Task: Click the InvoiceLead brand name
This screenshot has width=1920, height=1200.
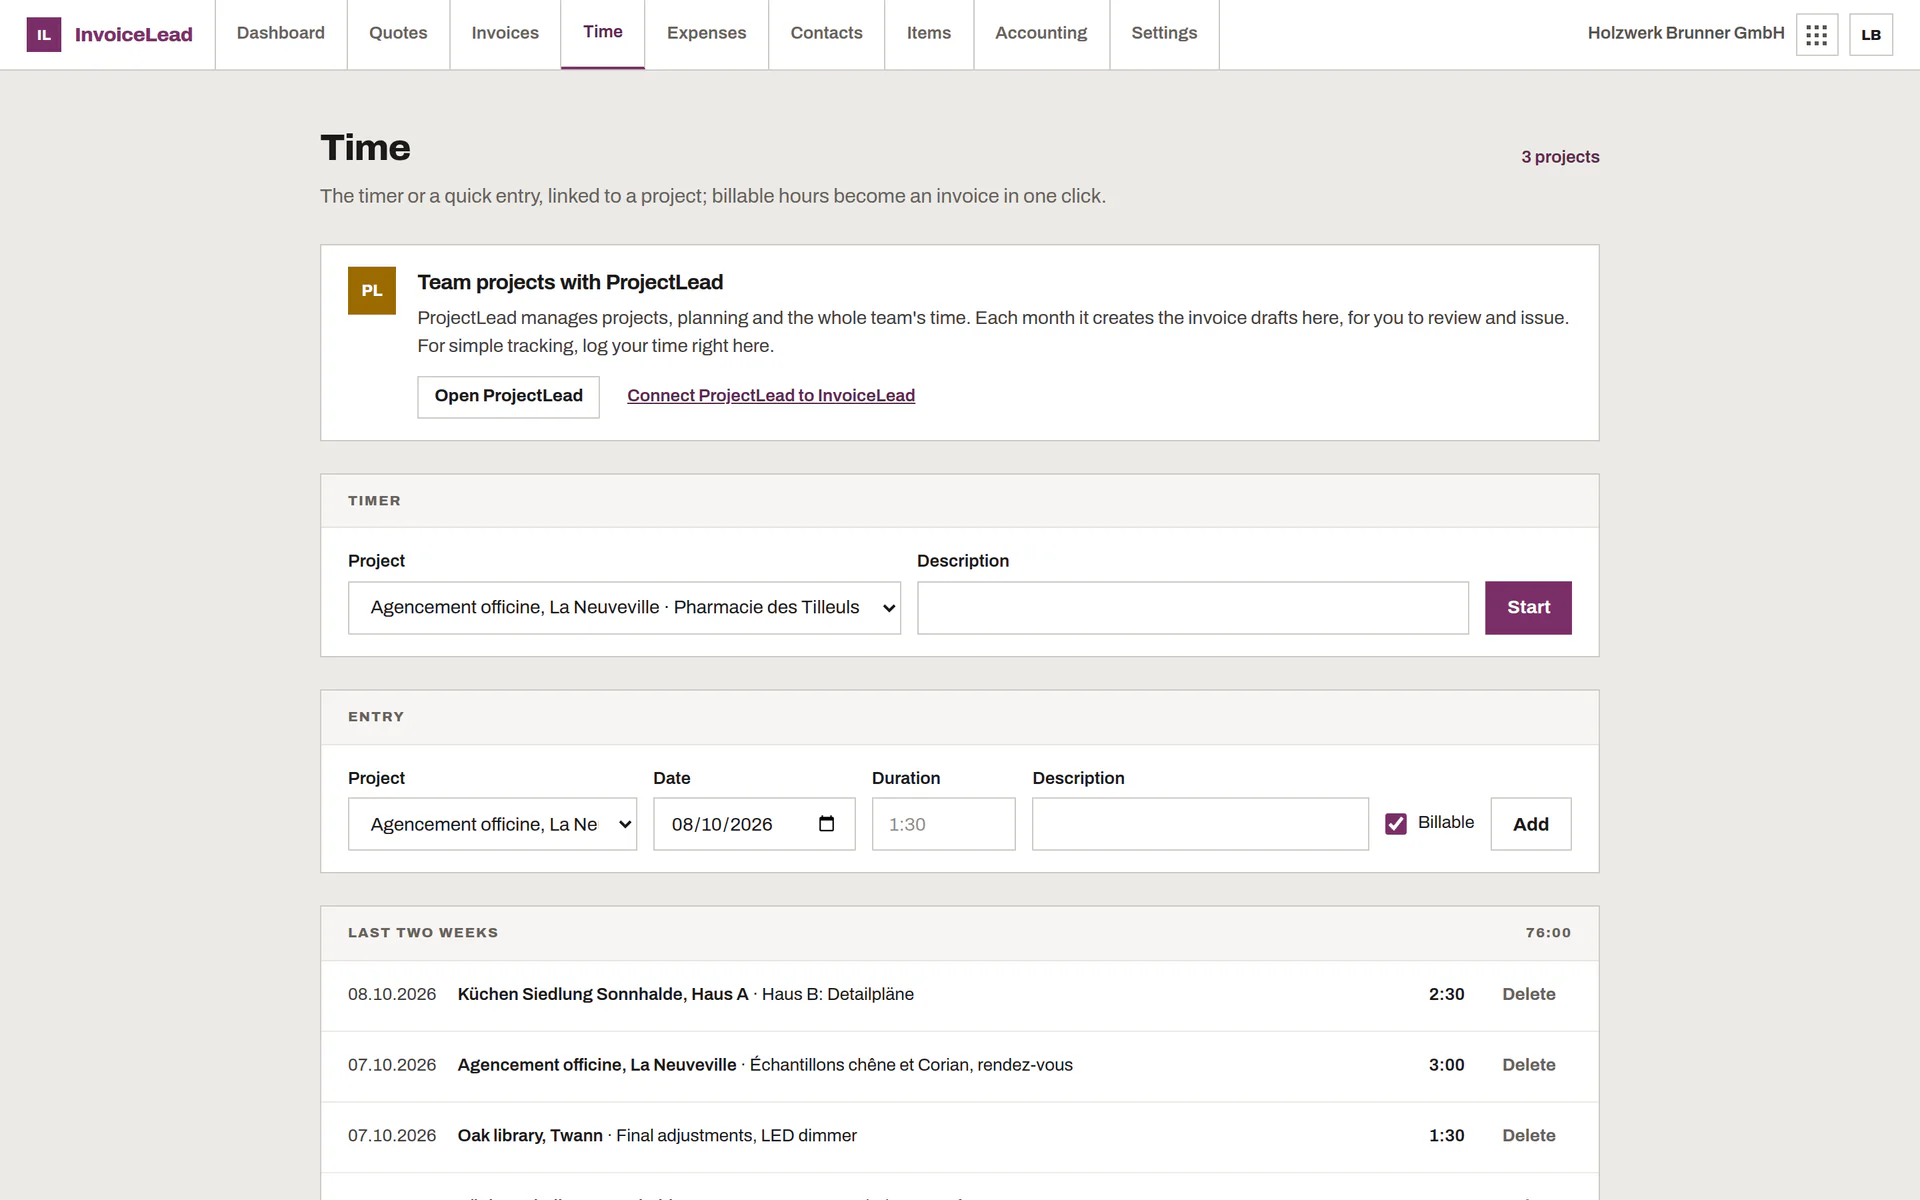Action: coord(134,35)
